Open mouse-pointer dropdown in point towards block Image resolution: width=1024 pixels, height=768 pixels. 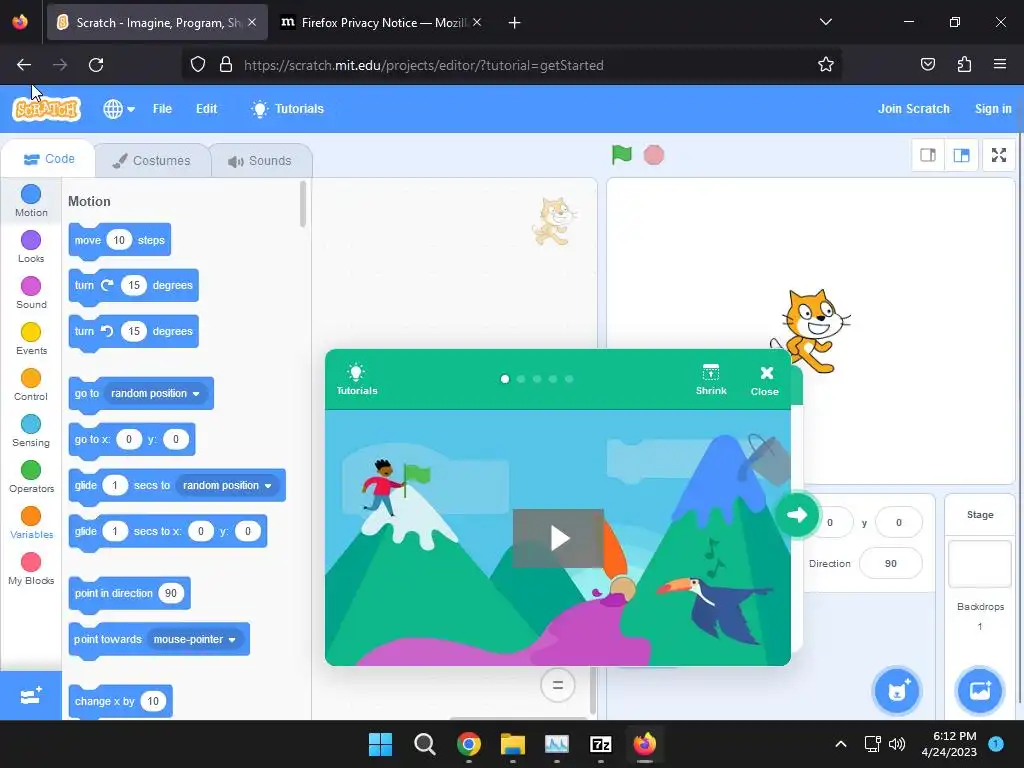pyautogui.click(x=195, y=639)
